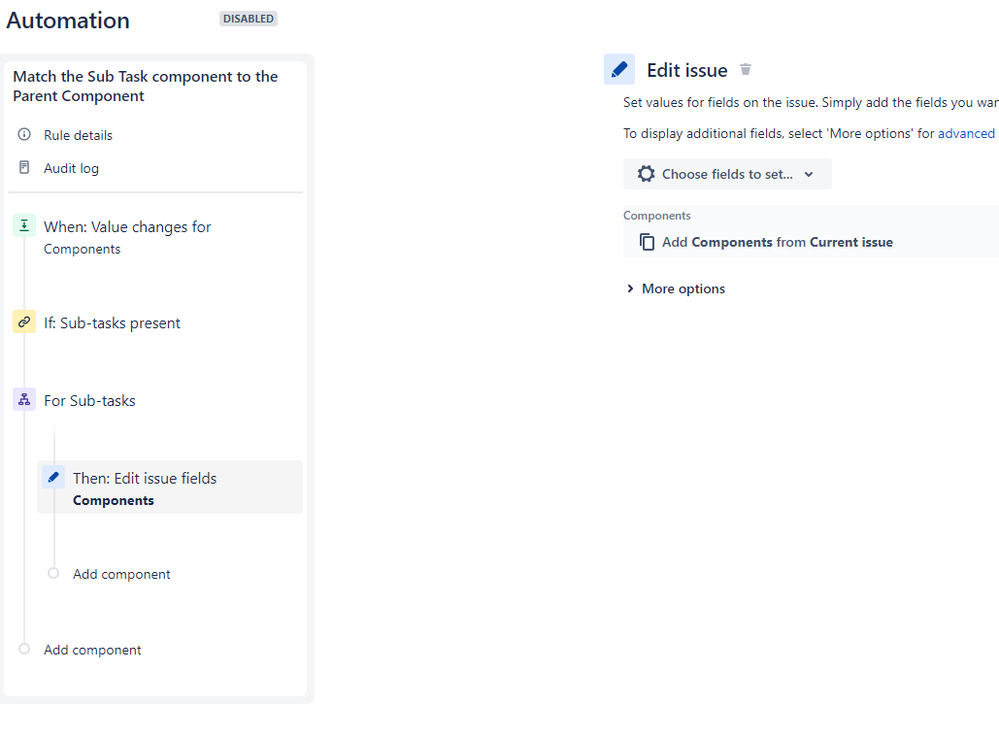Click Add component inside the Sub-tasks branch
999x742 pixels.
tap(121, 573)
